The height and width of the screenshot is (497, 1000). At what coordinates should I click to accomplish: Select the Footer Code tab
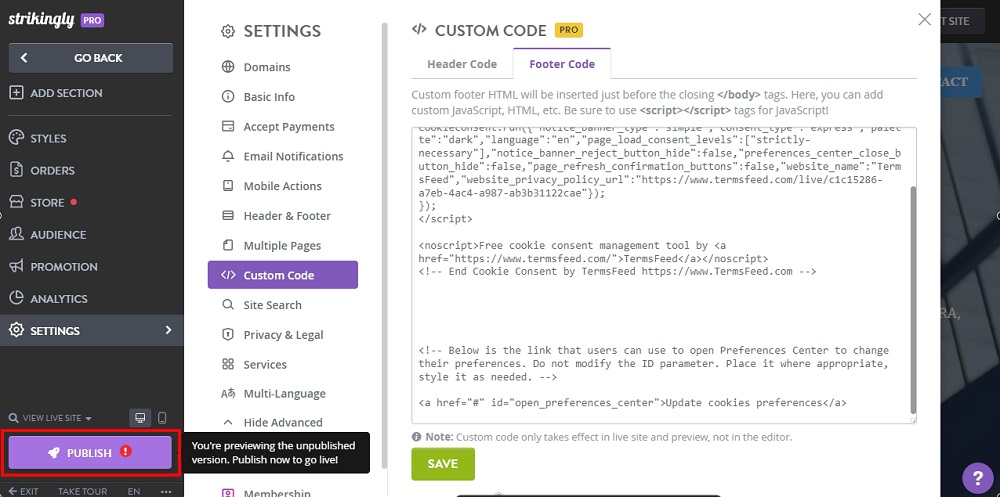click(562, 64)
